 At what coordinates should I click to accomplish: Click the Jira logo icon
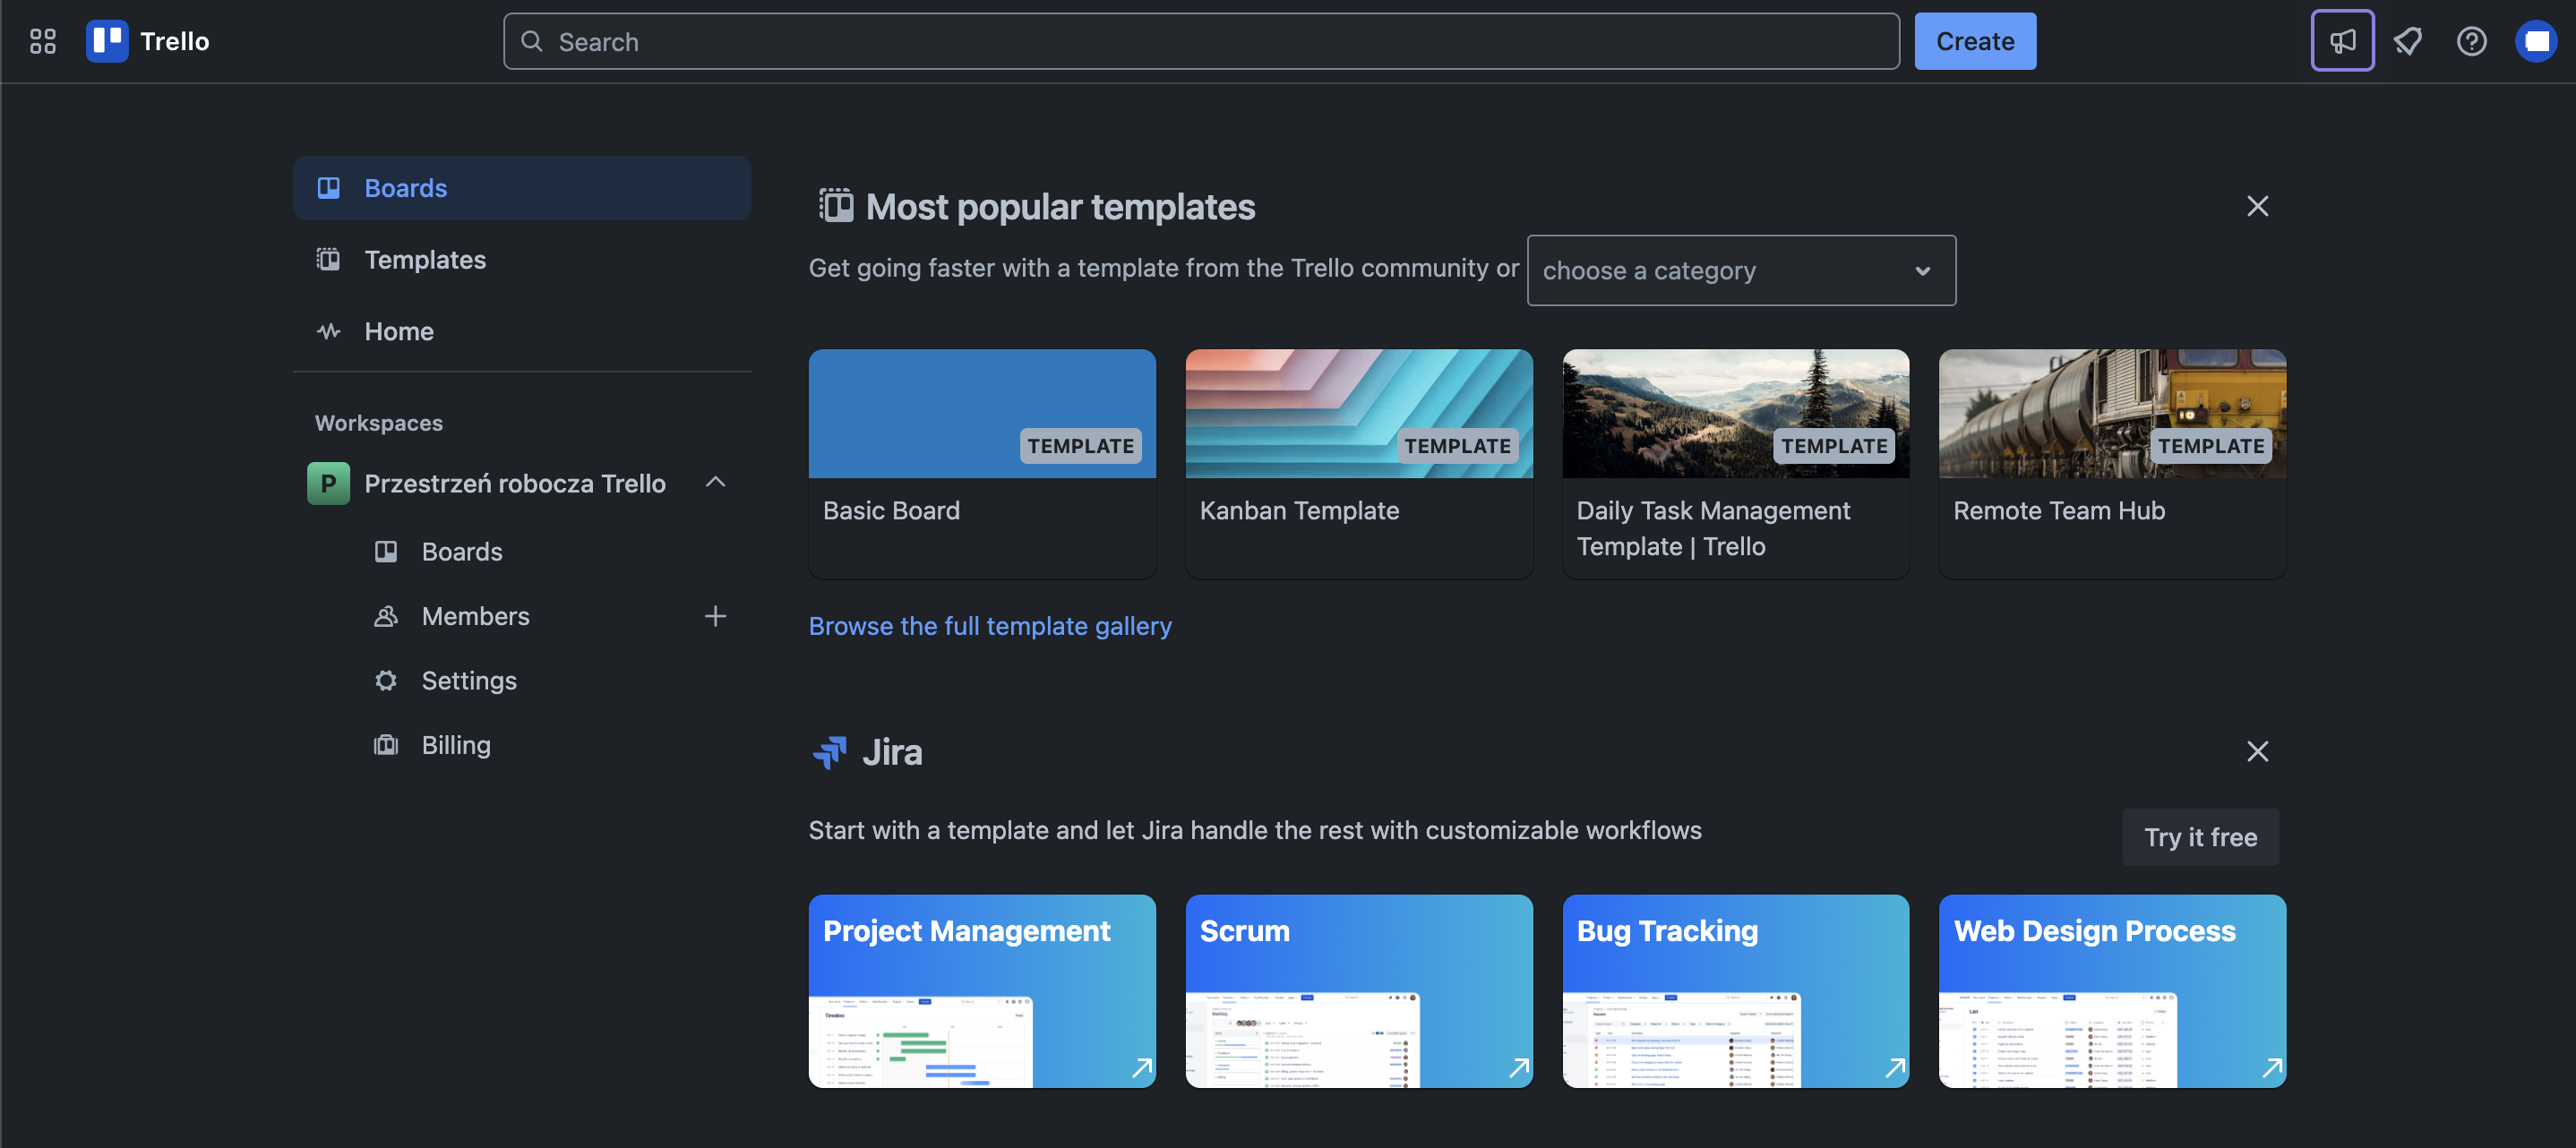(830, 752)
